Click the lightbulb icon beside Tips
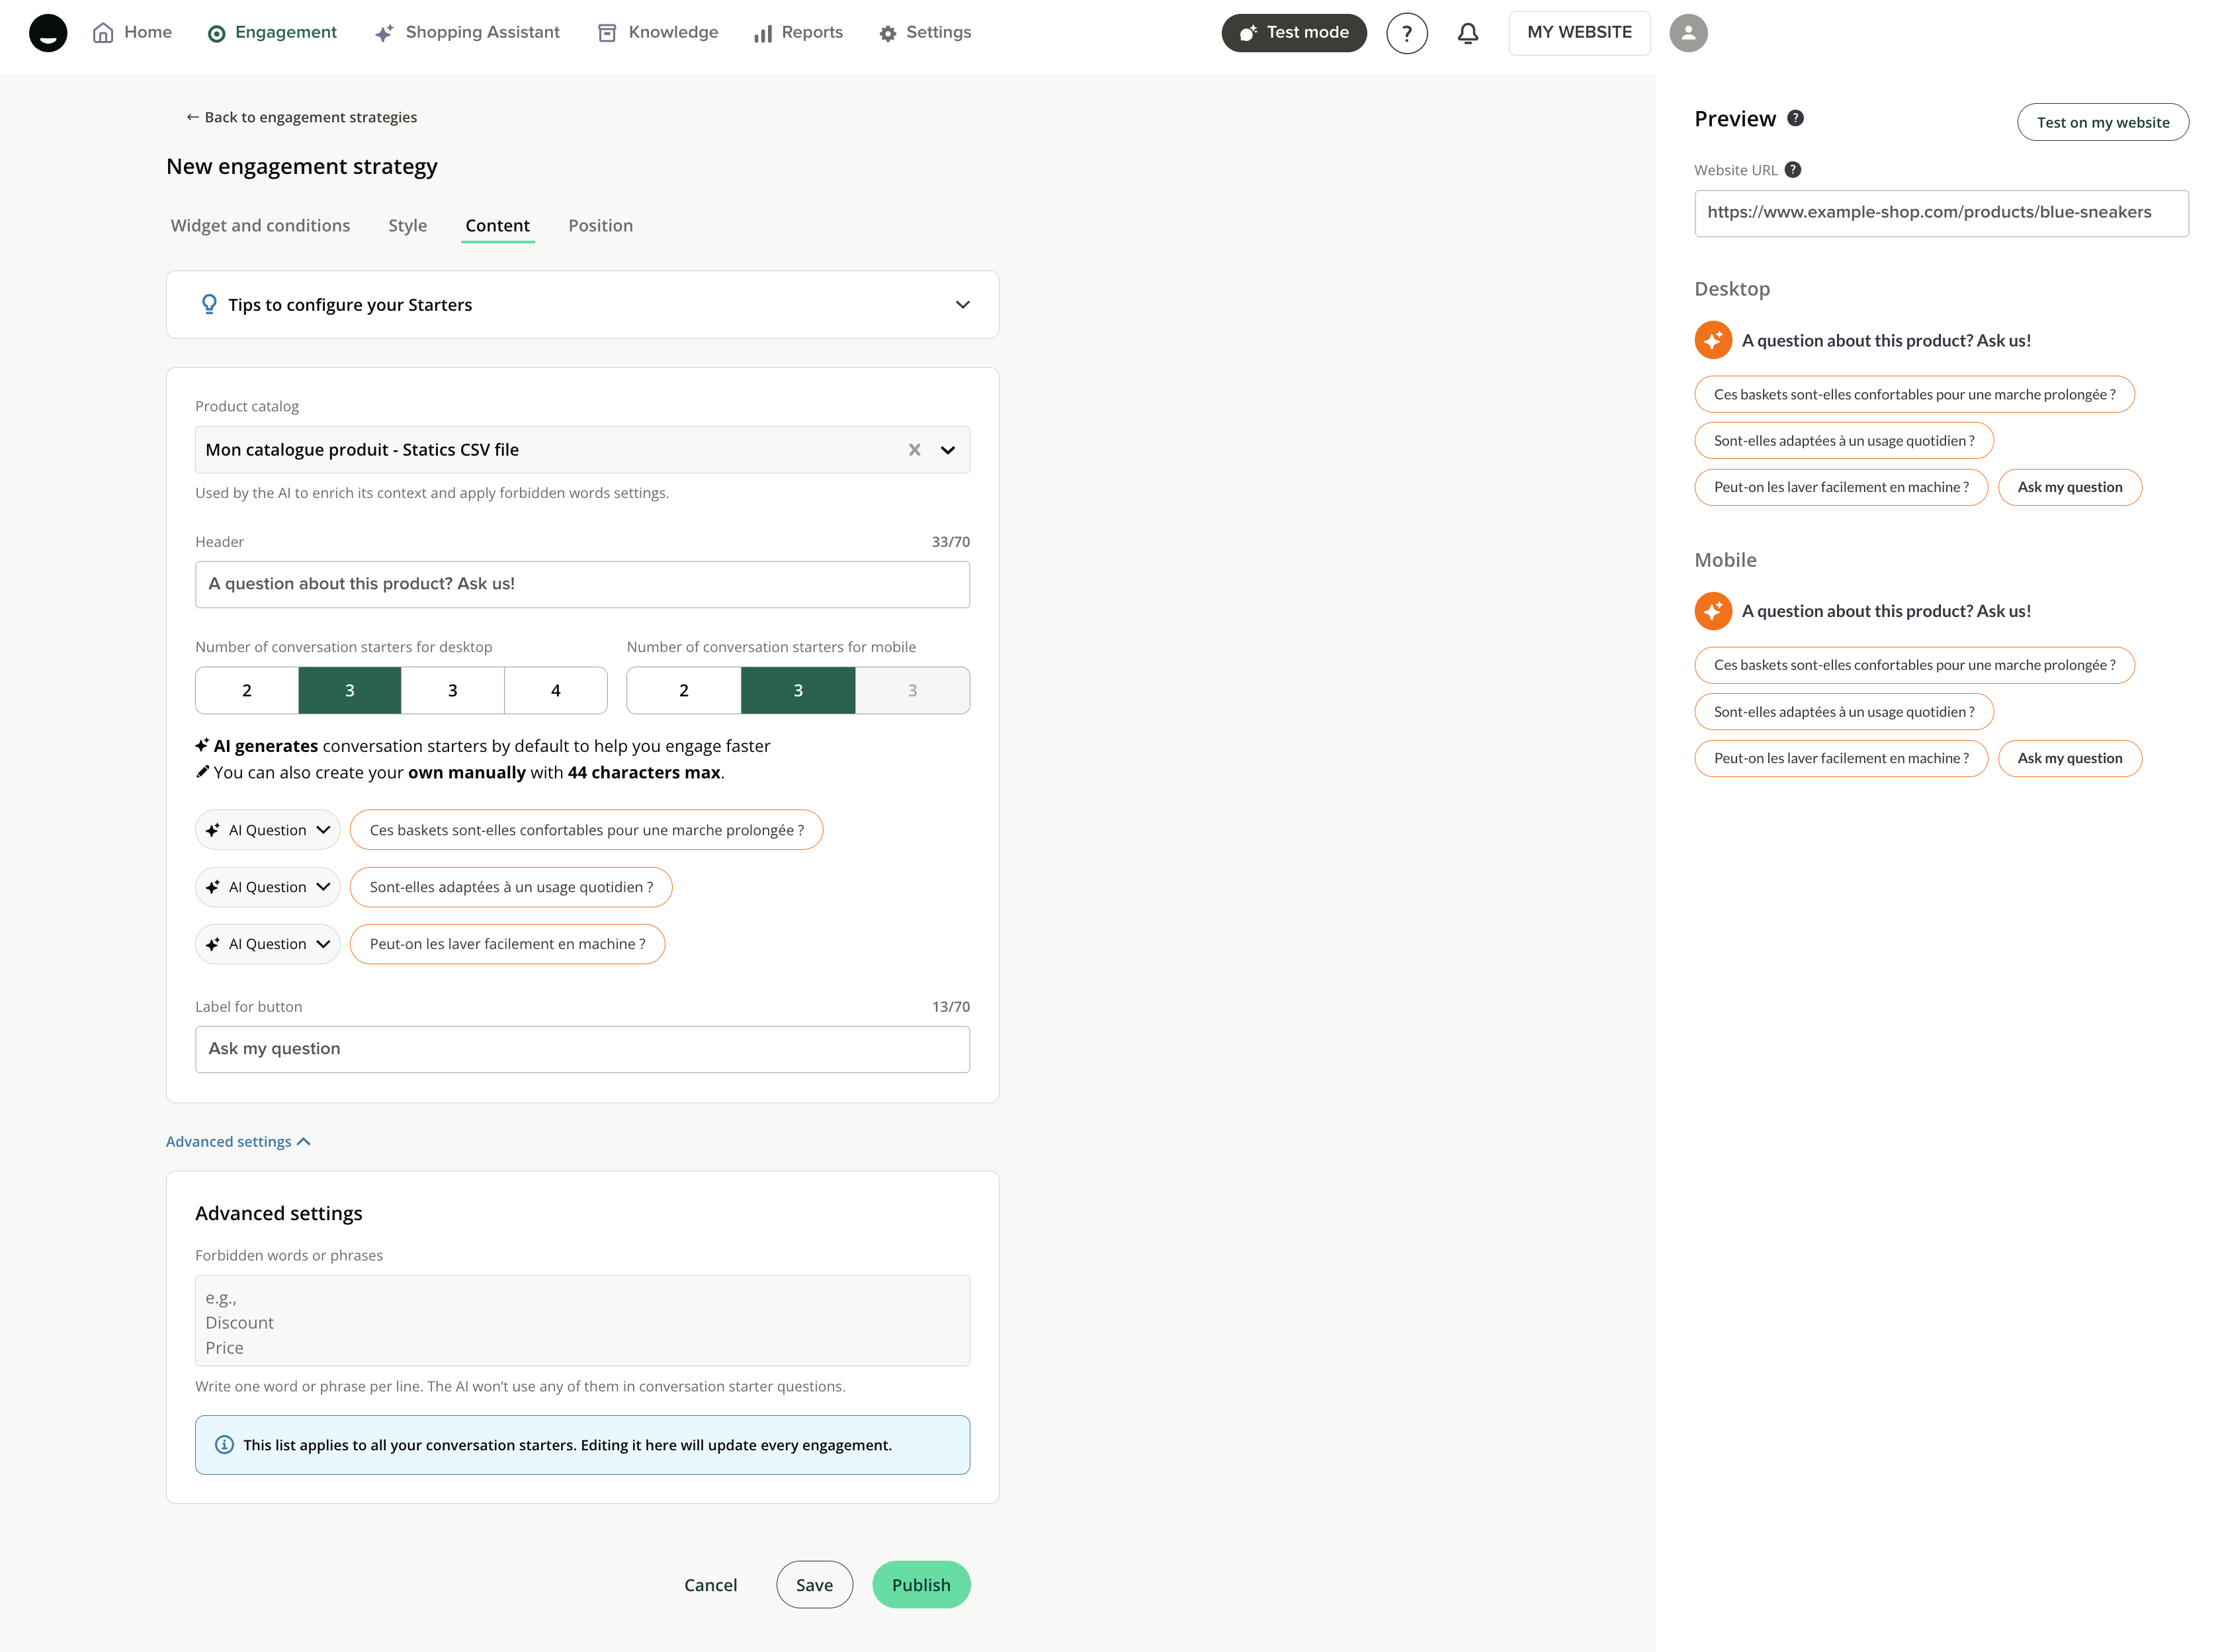This screenshot has height=1652, width=2220. click(209, 304)
